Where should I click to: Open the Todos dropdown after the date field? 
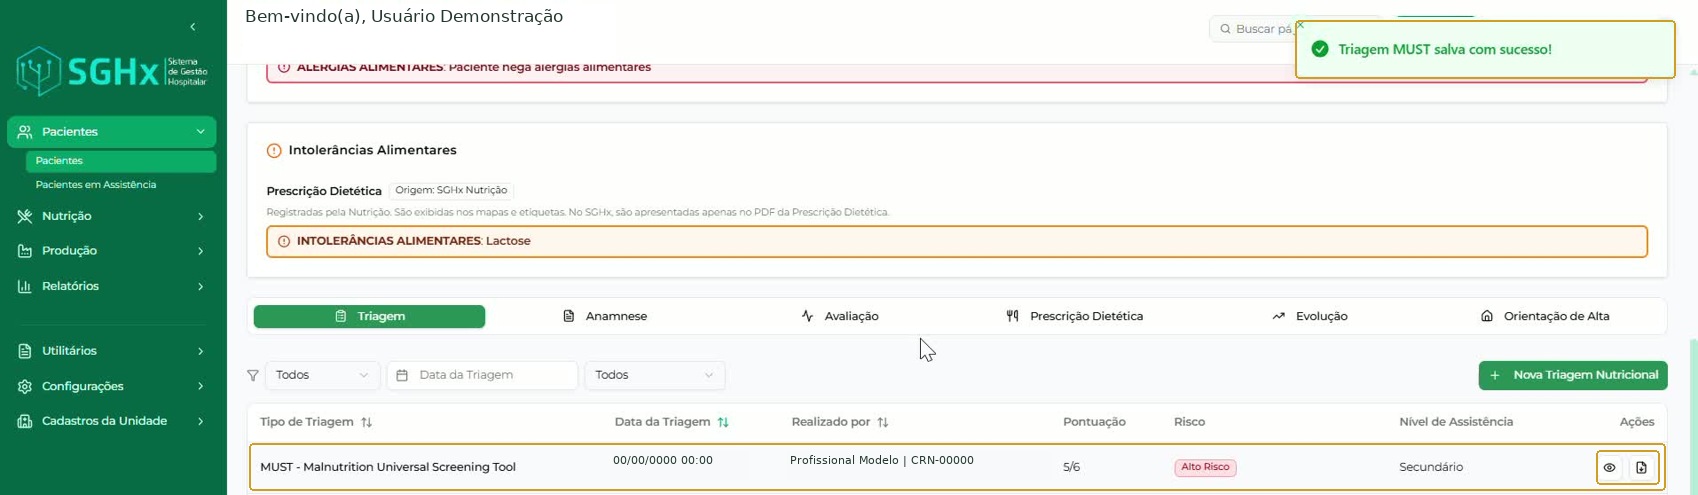654,375
